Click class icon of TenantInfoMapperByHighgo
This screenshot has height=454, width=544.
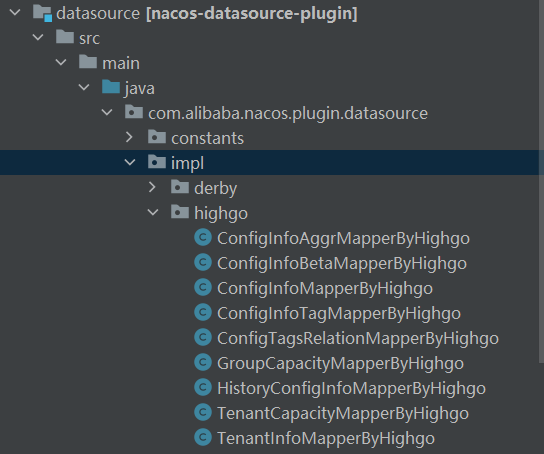(x=203, y=437)
